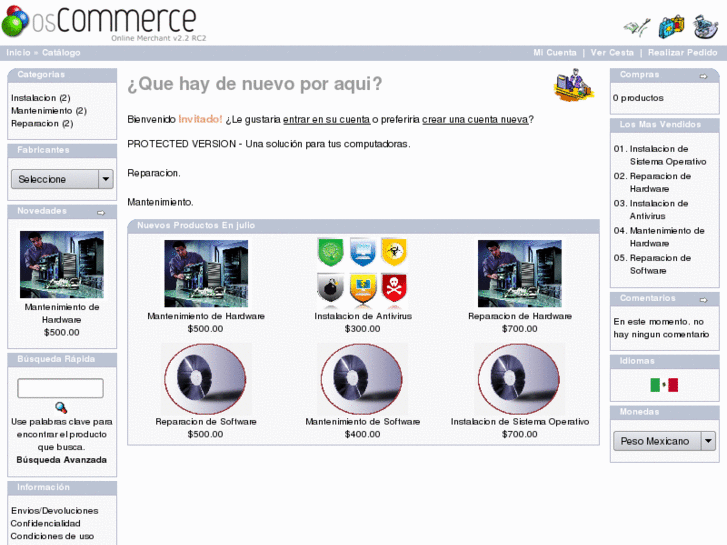The width and height of the screenshot is (727, 545).
Task: Open bestseller 04 Mantenimiento de Hardware
Action: (667, 237)
